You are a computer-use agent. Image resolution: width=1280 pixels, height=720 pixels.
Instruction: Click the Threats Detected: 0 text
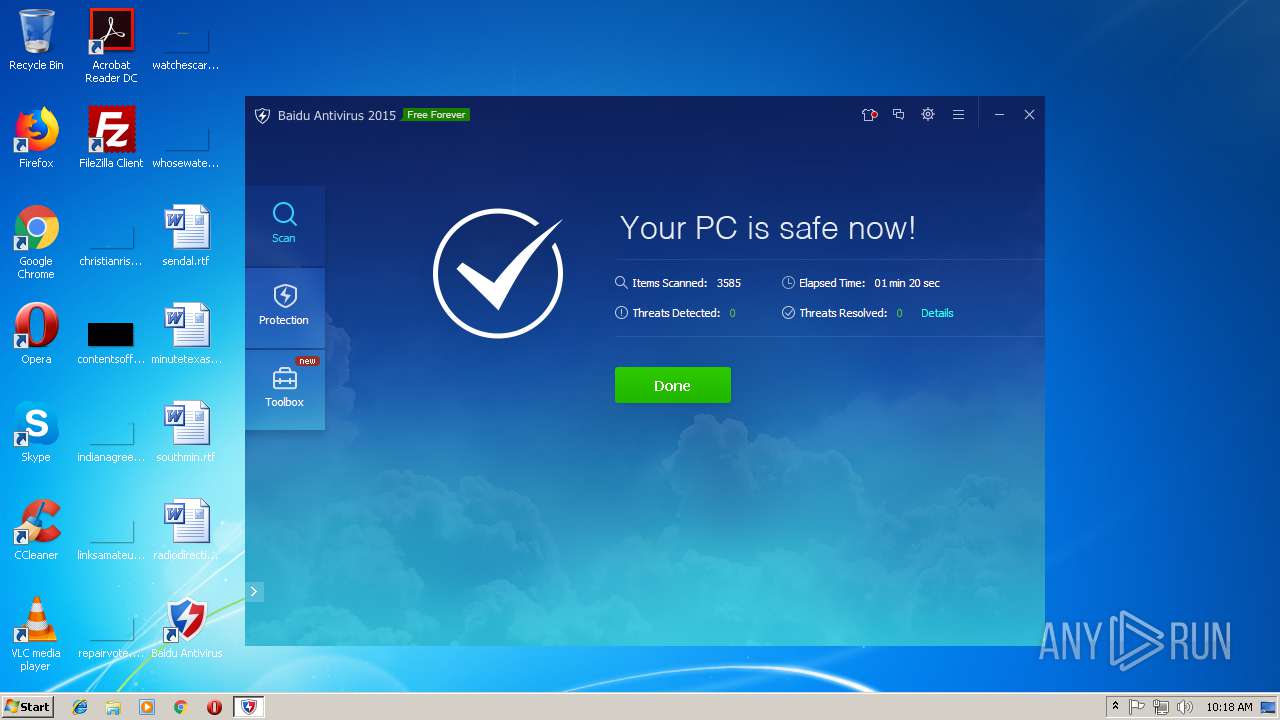point(676,313)
